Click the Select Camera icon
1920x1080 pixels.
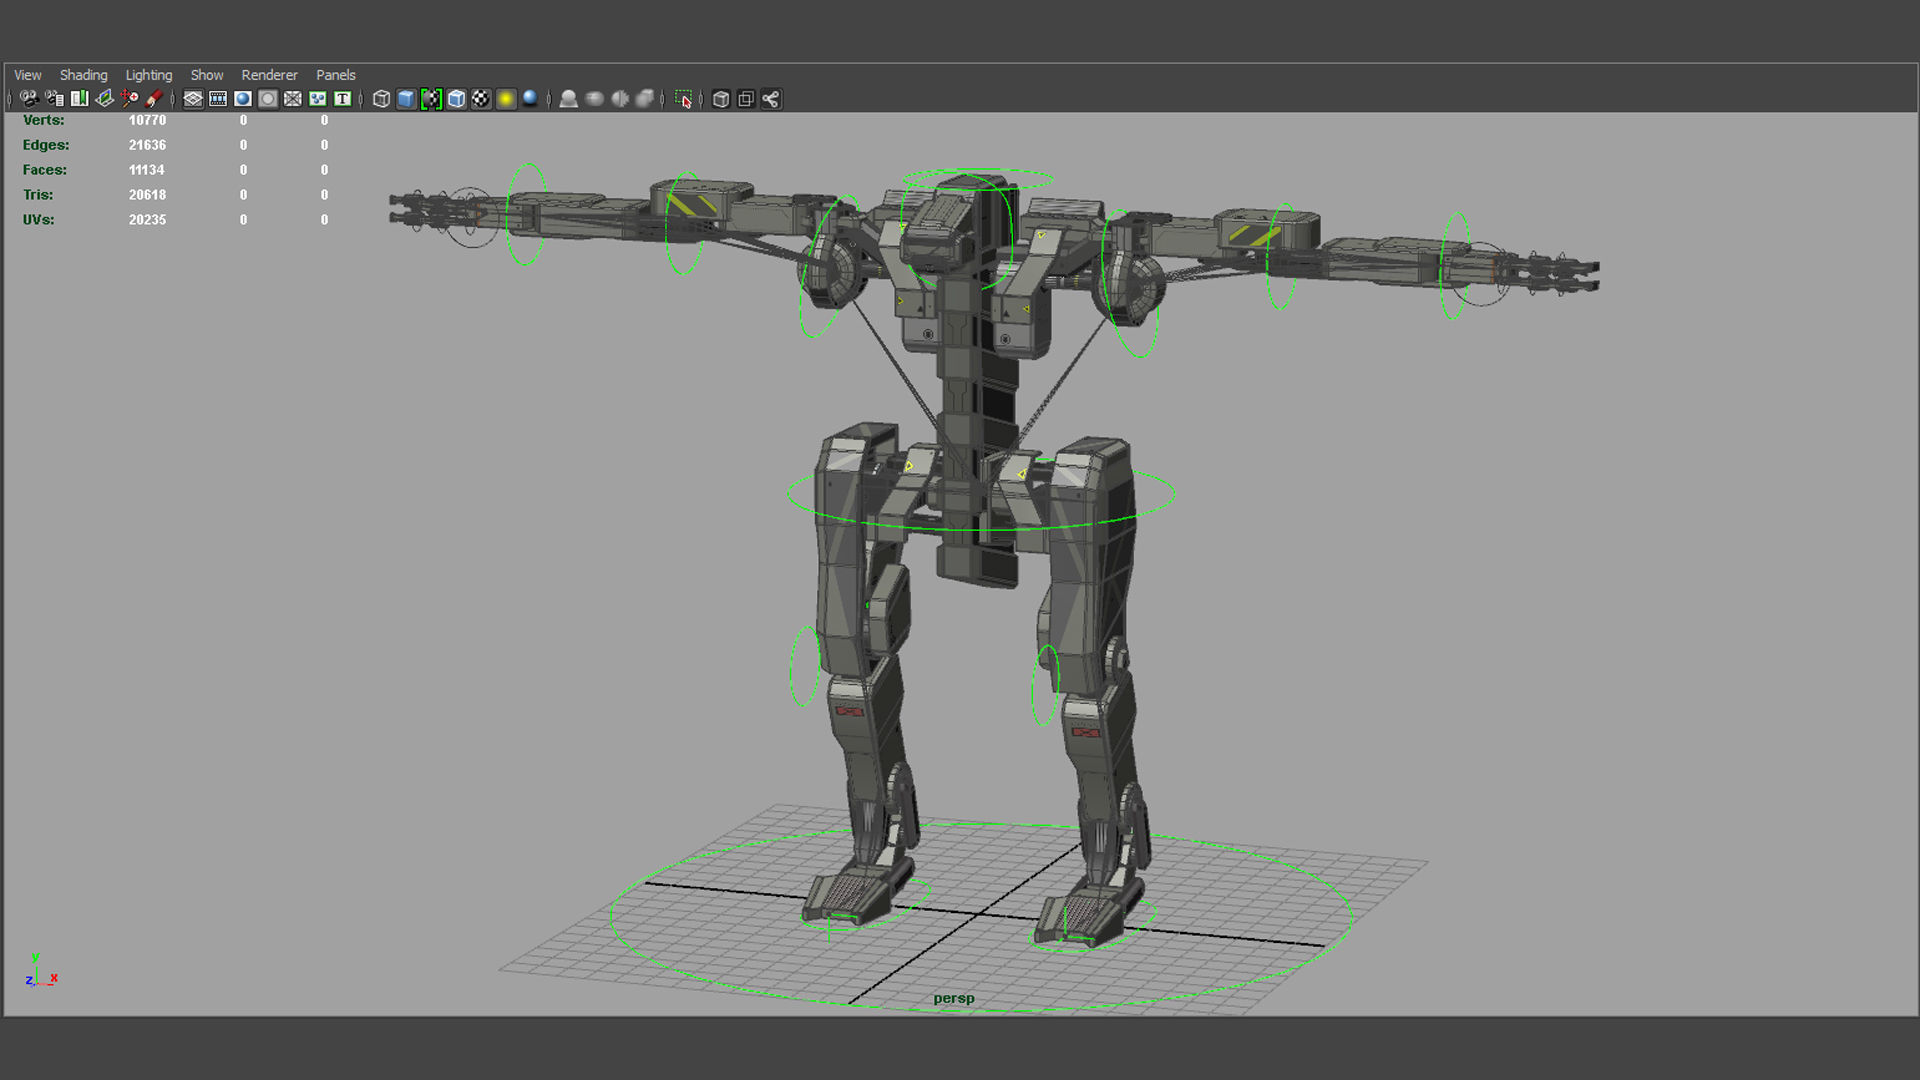(29, 99)
